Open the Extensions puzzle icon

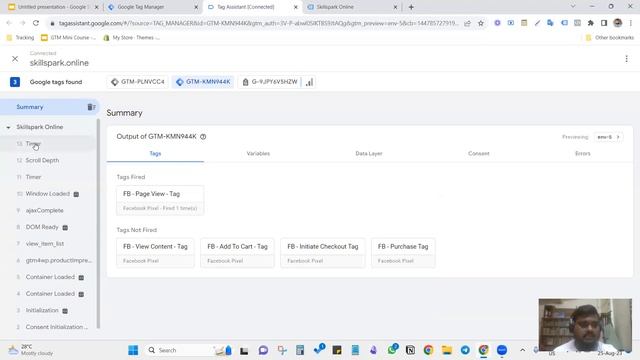591,23
